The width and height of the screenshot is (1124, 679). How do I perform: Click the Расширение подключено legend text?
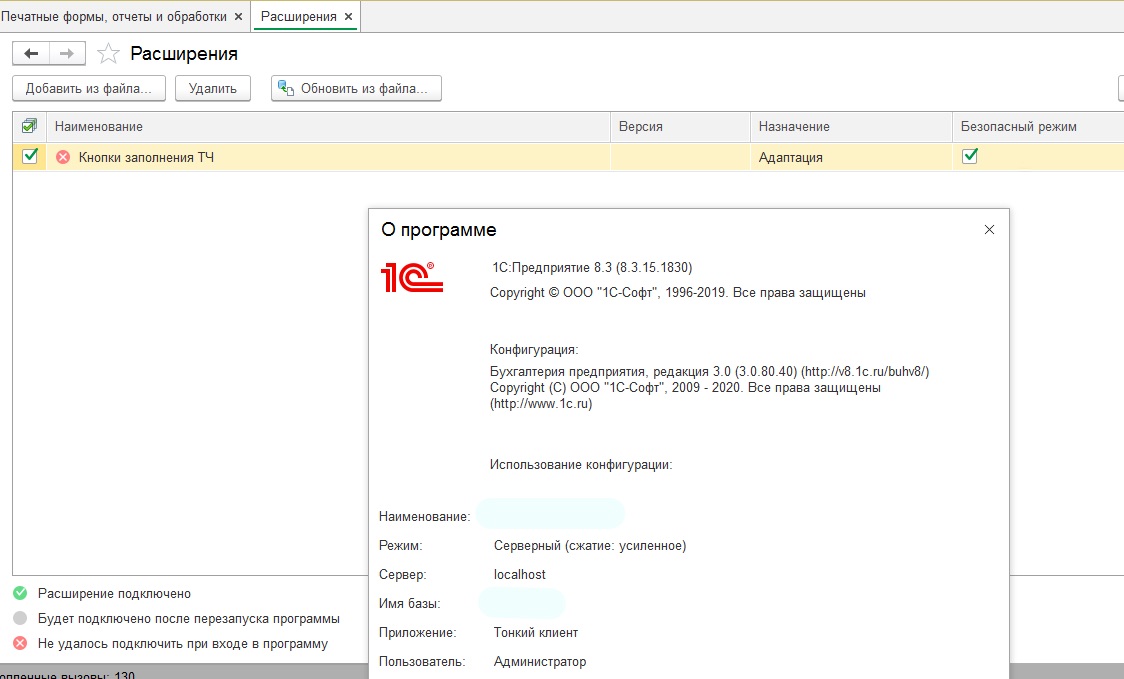click(x=115, y=594)
